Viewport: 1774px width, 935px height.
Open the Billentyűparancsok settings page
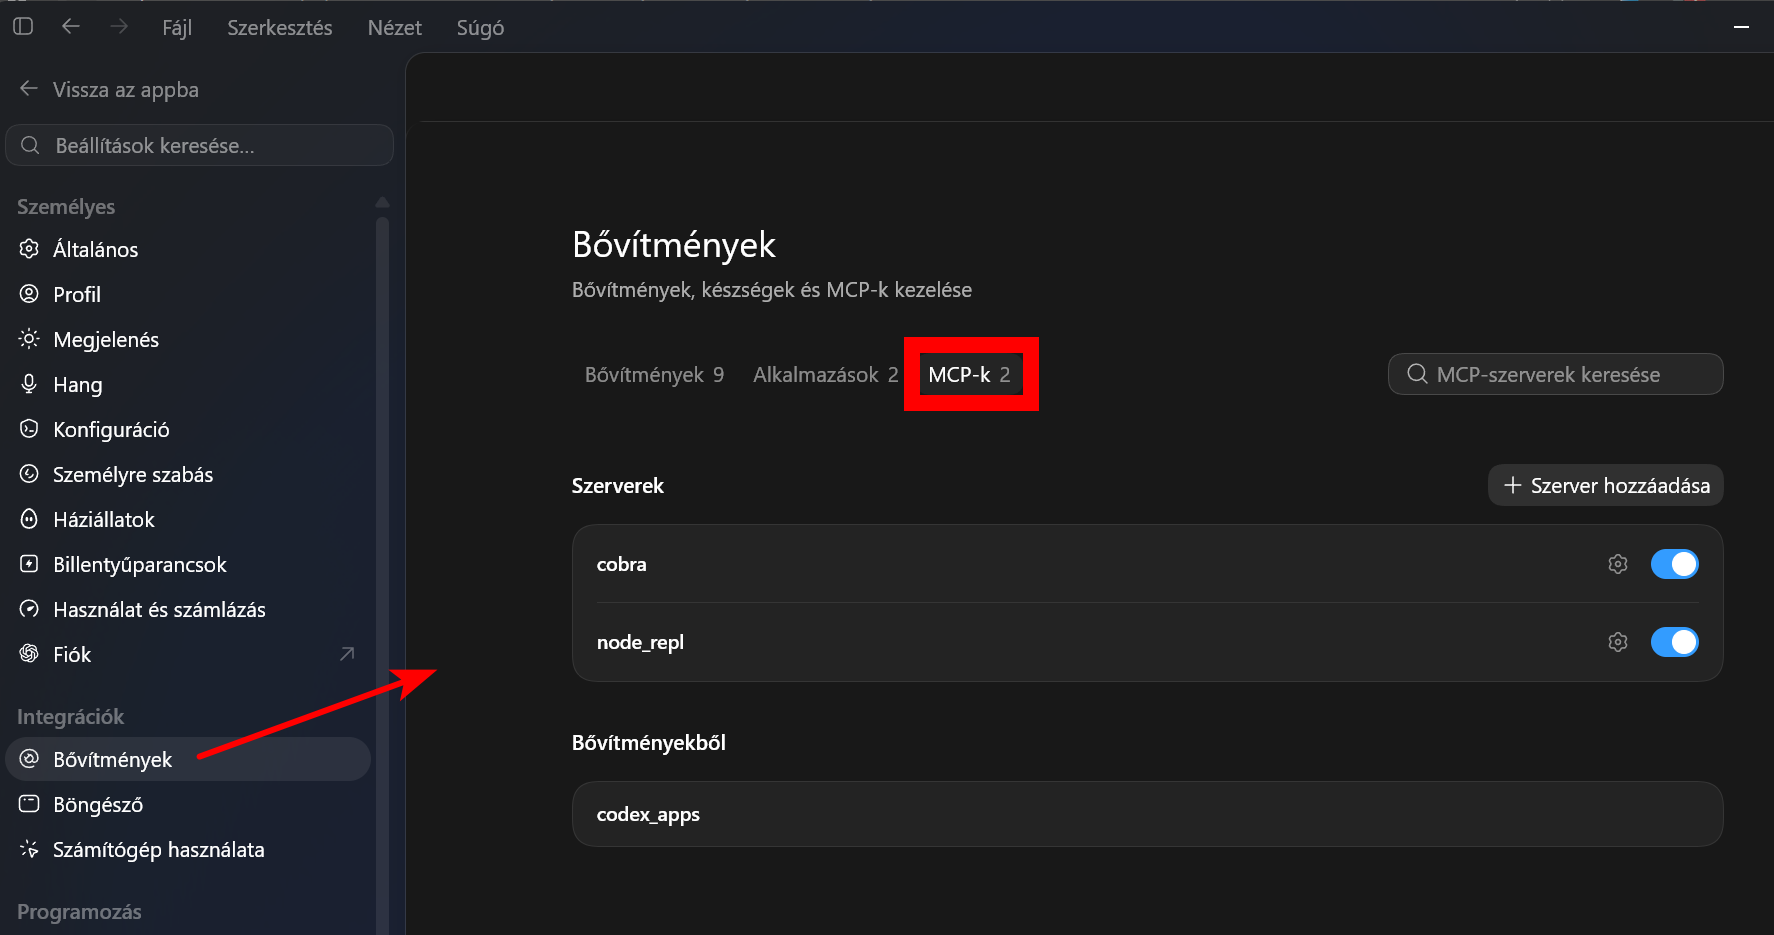(x=188, y=564)
